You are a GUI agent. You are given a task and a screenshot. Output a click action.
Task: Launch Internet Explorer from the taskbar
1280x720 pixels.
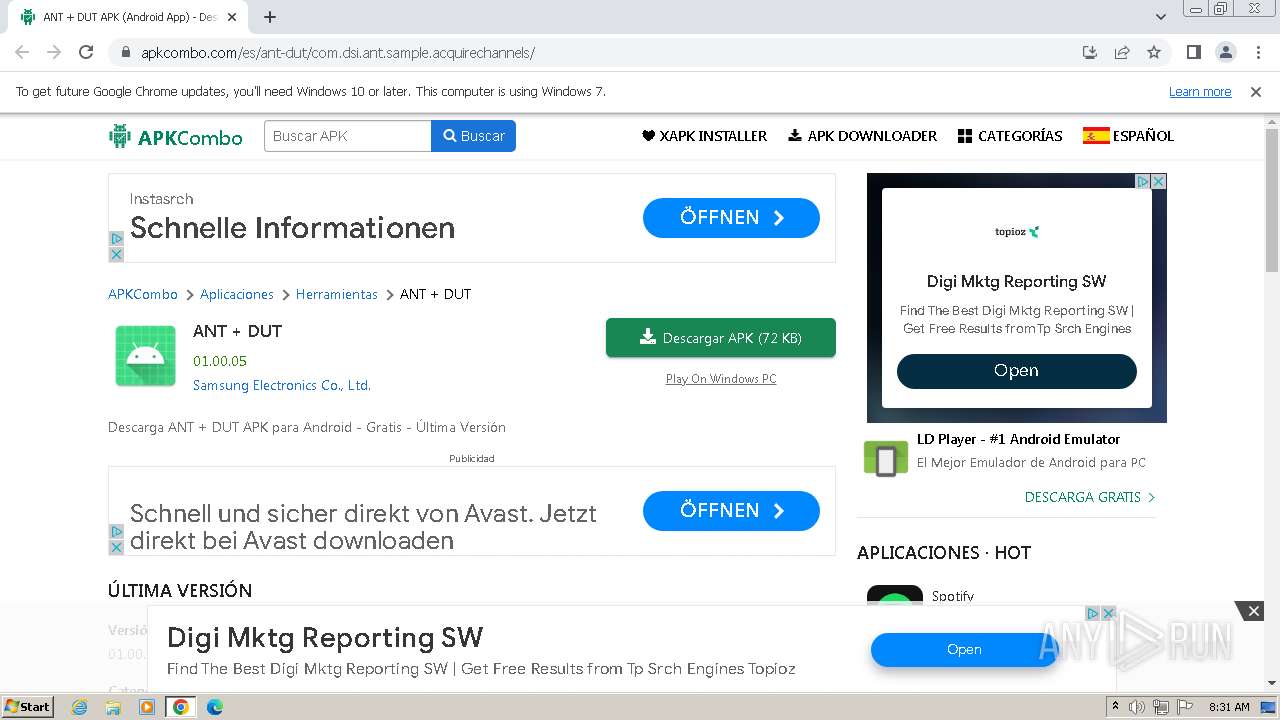[x=80, y=707]
